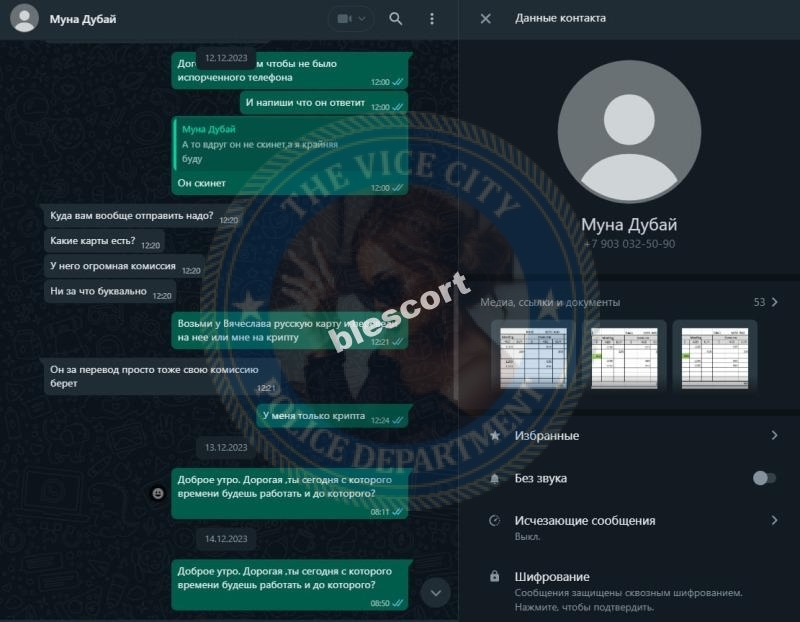Screen dimensions: 800x622
Task: Close the contact info panel
Action: 485,19
